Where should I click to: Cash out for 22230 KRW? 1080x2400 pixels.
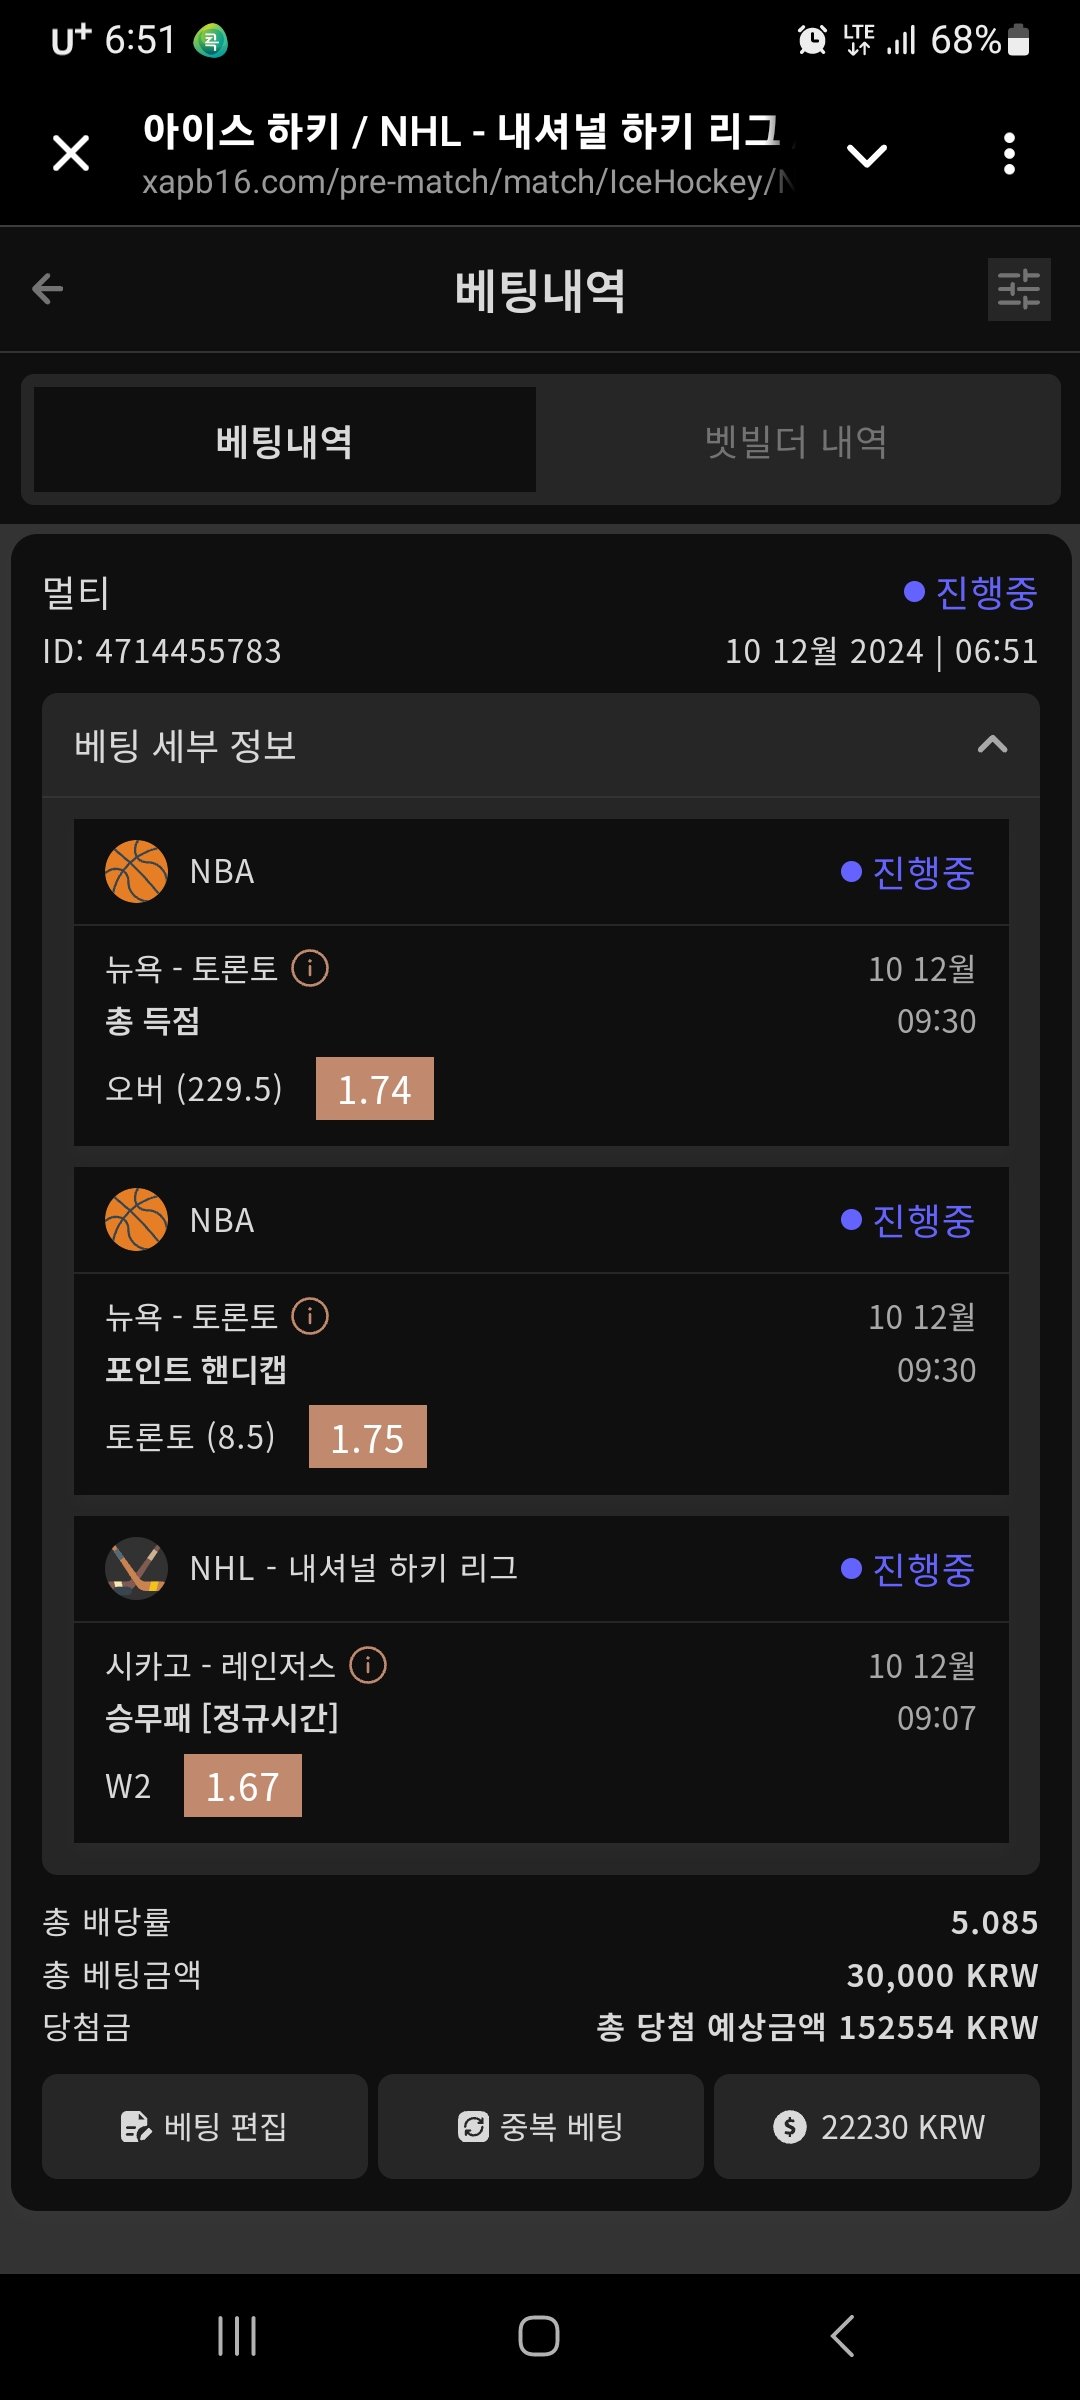tap(876, 2126)
